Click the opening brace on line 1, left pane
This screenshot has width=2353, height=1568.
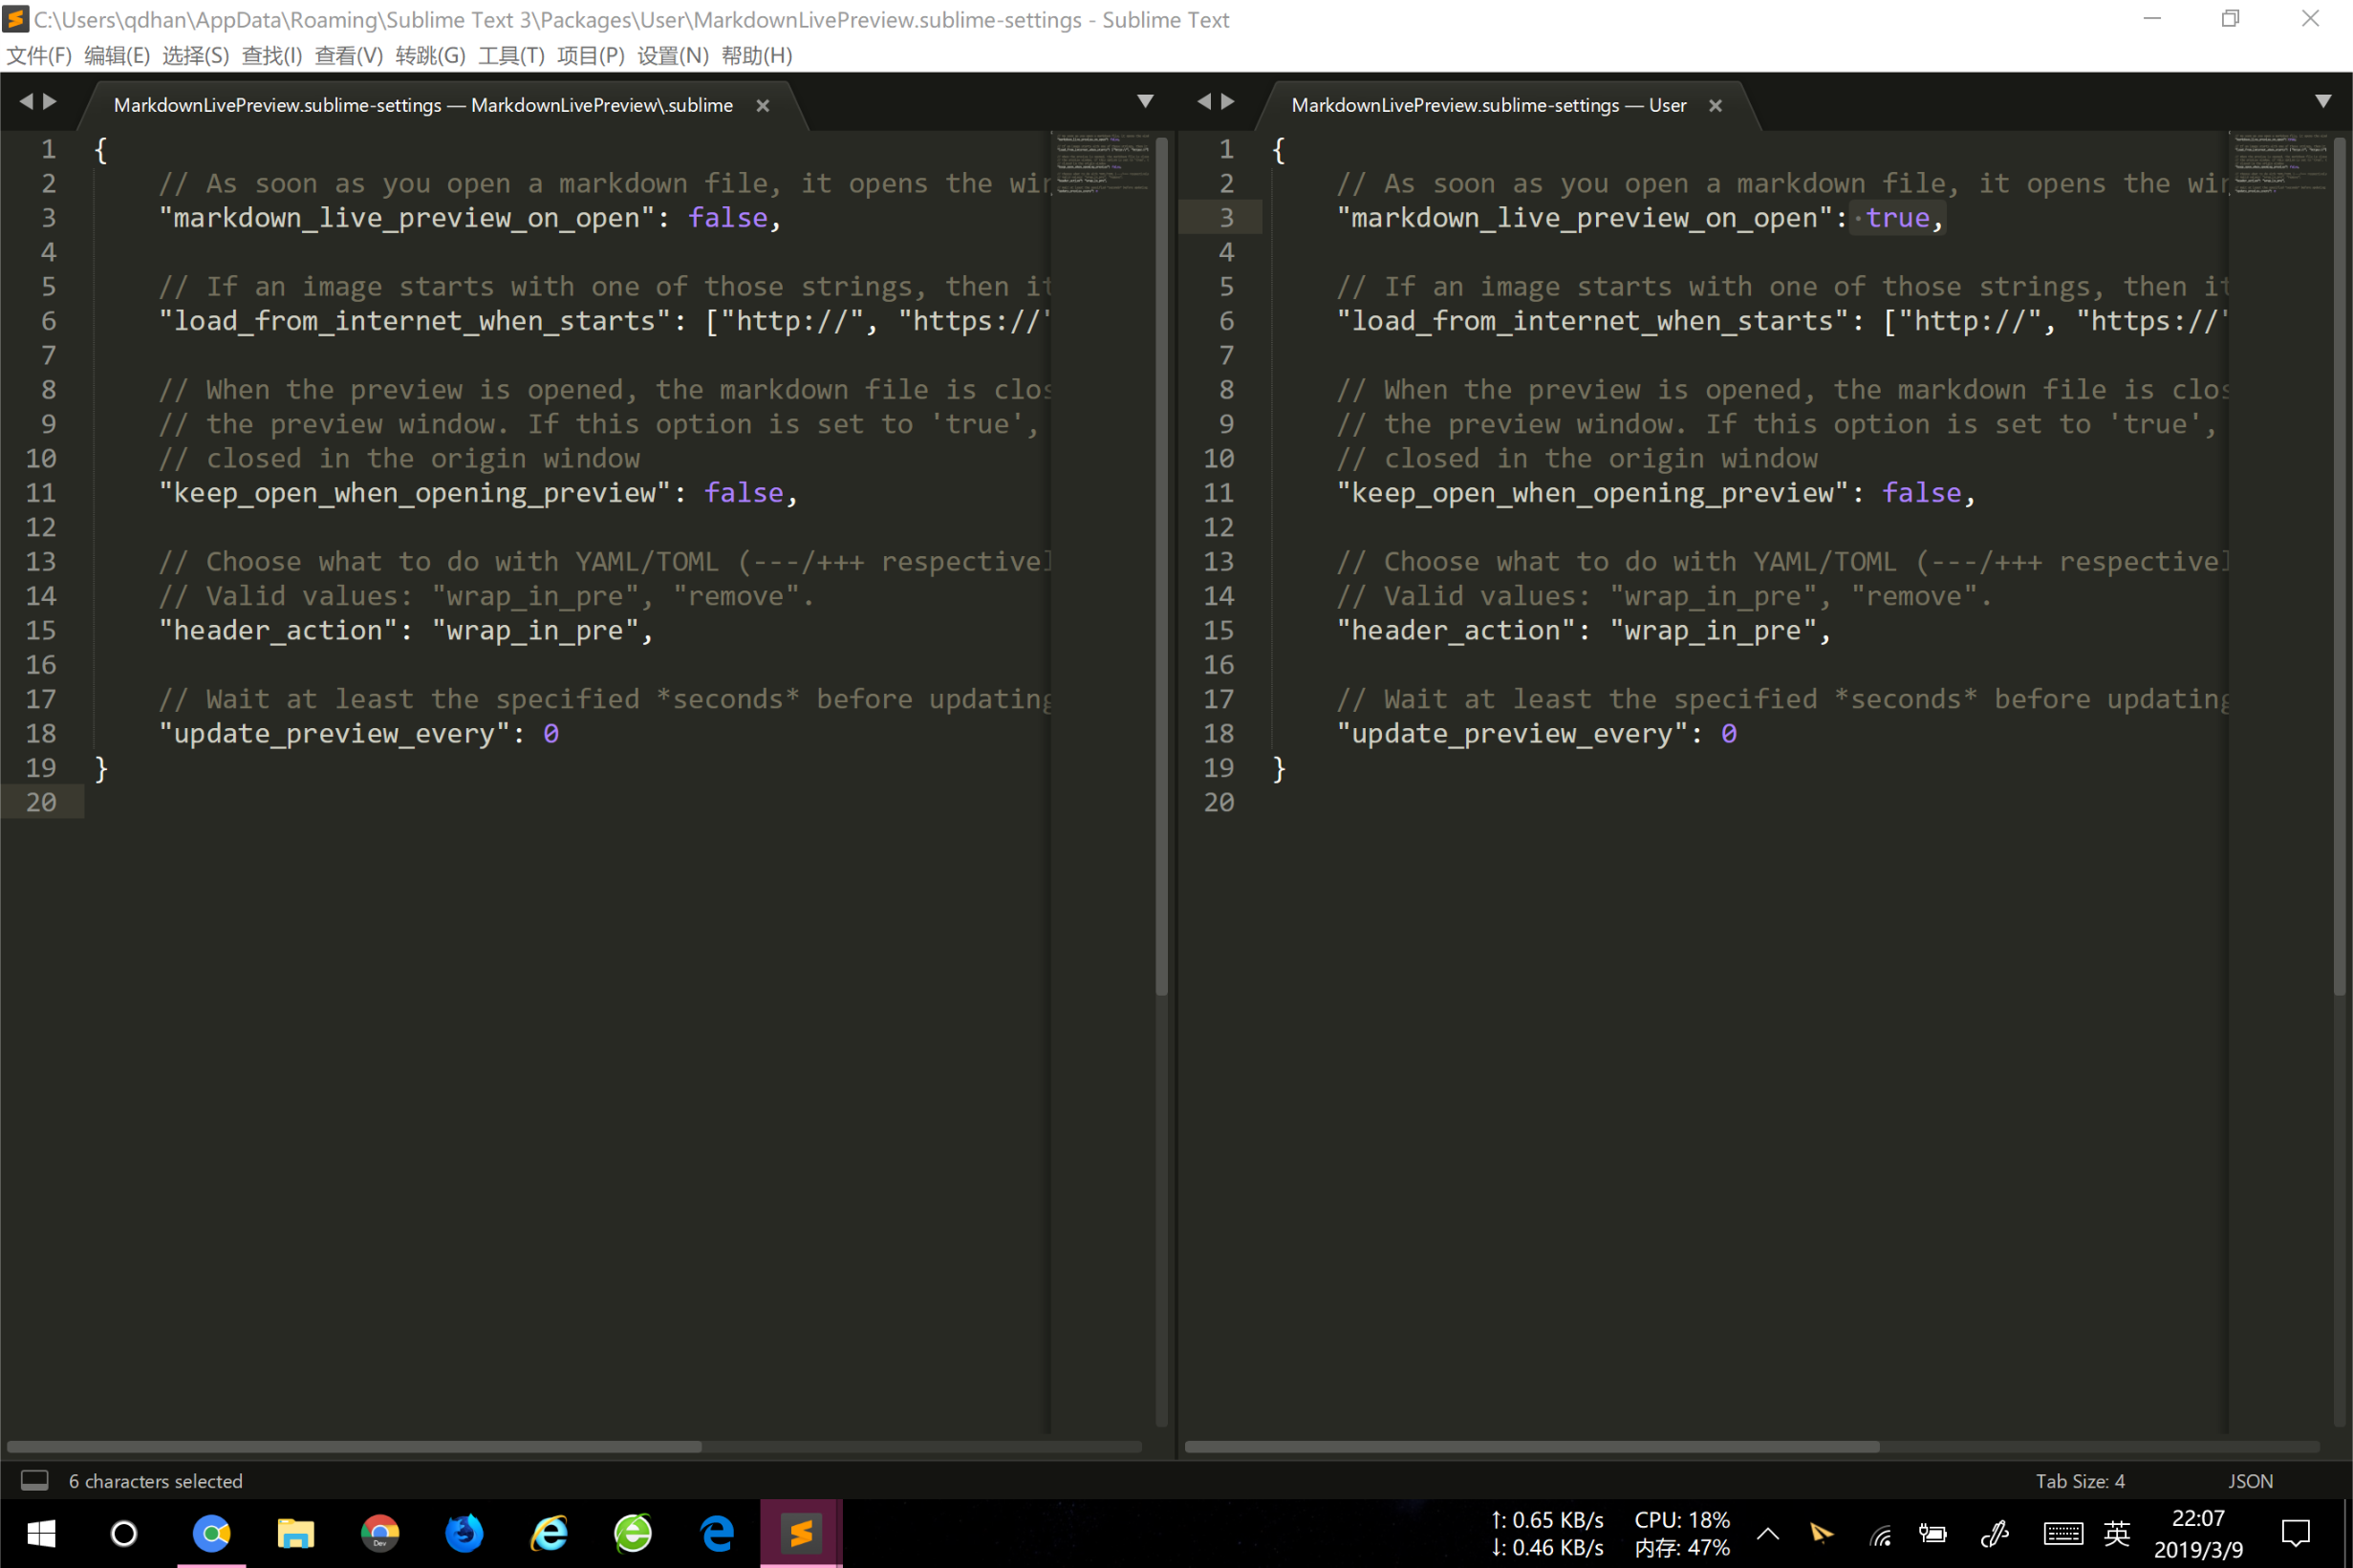point(101,150)
